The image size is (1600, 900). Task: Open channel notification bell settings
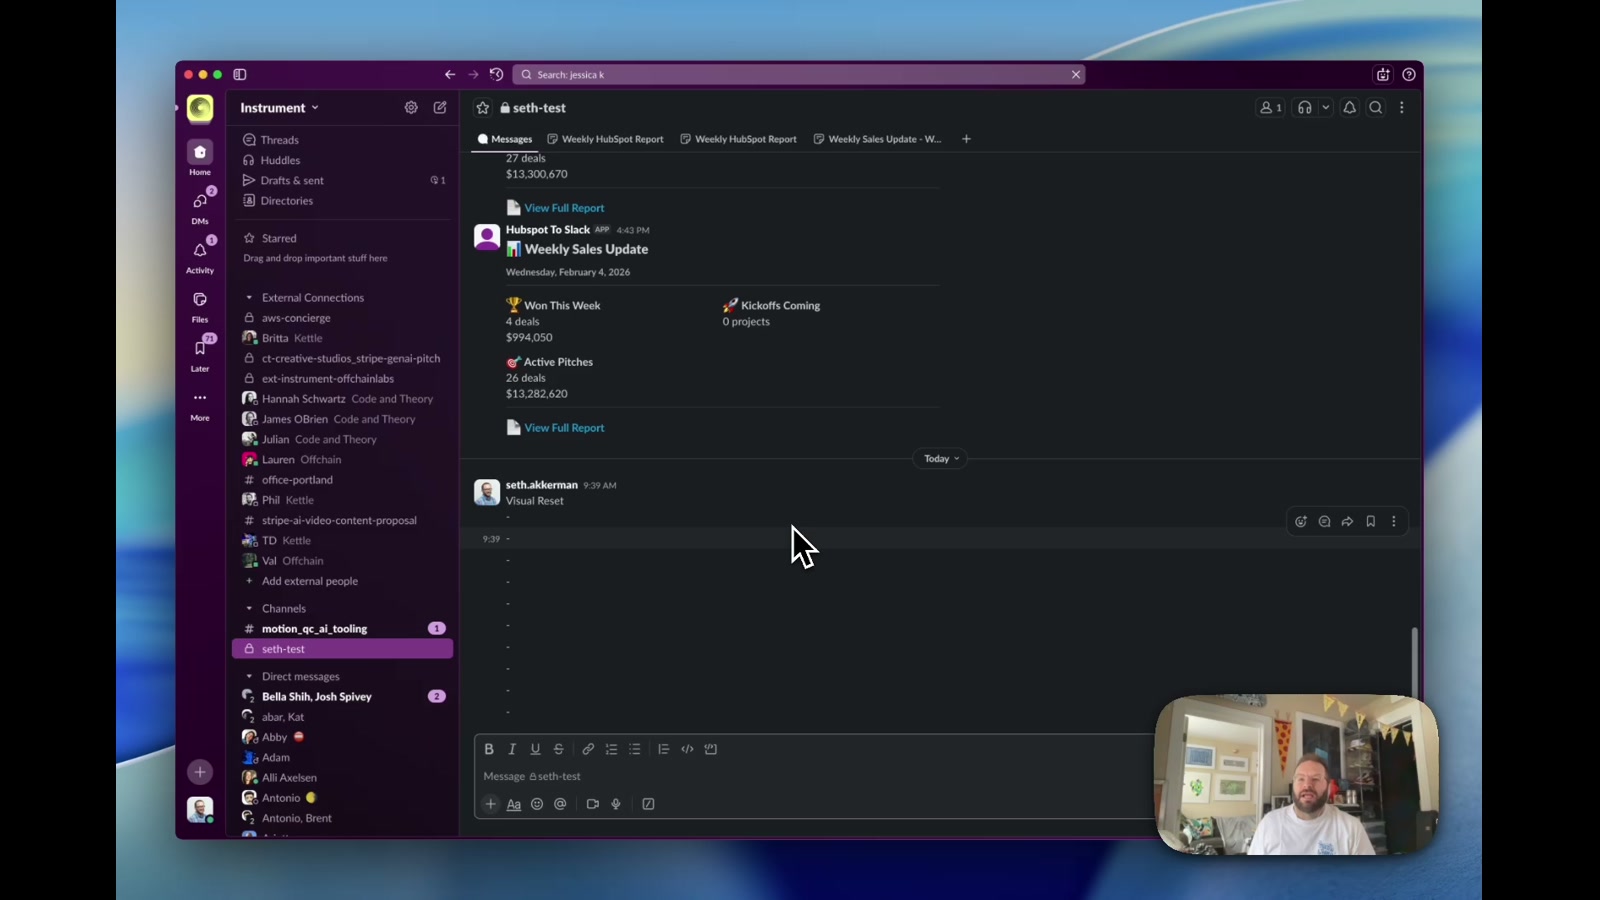coord(1350,108)
